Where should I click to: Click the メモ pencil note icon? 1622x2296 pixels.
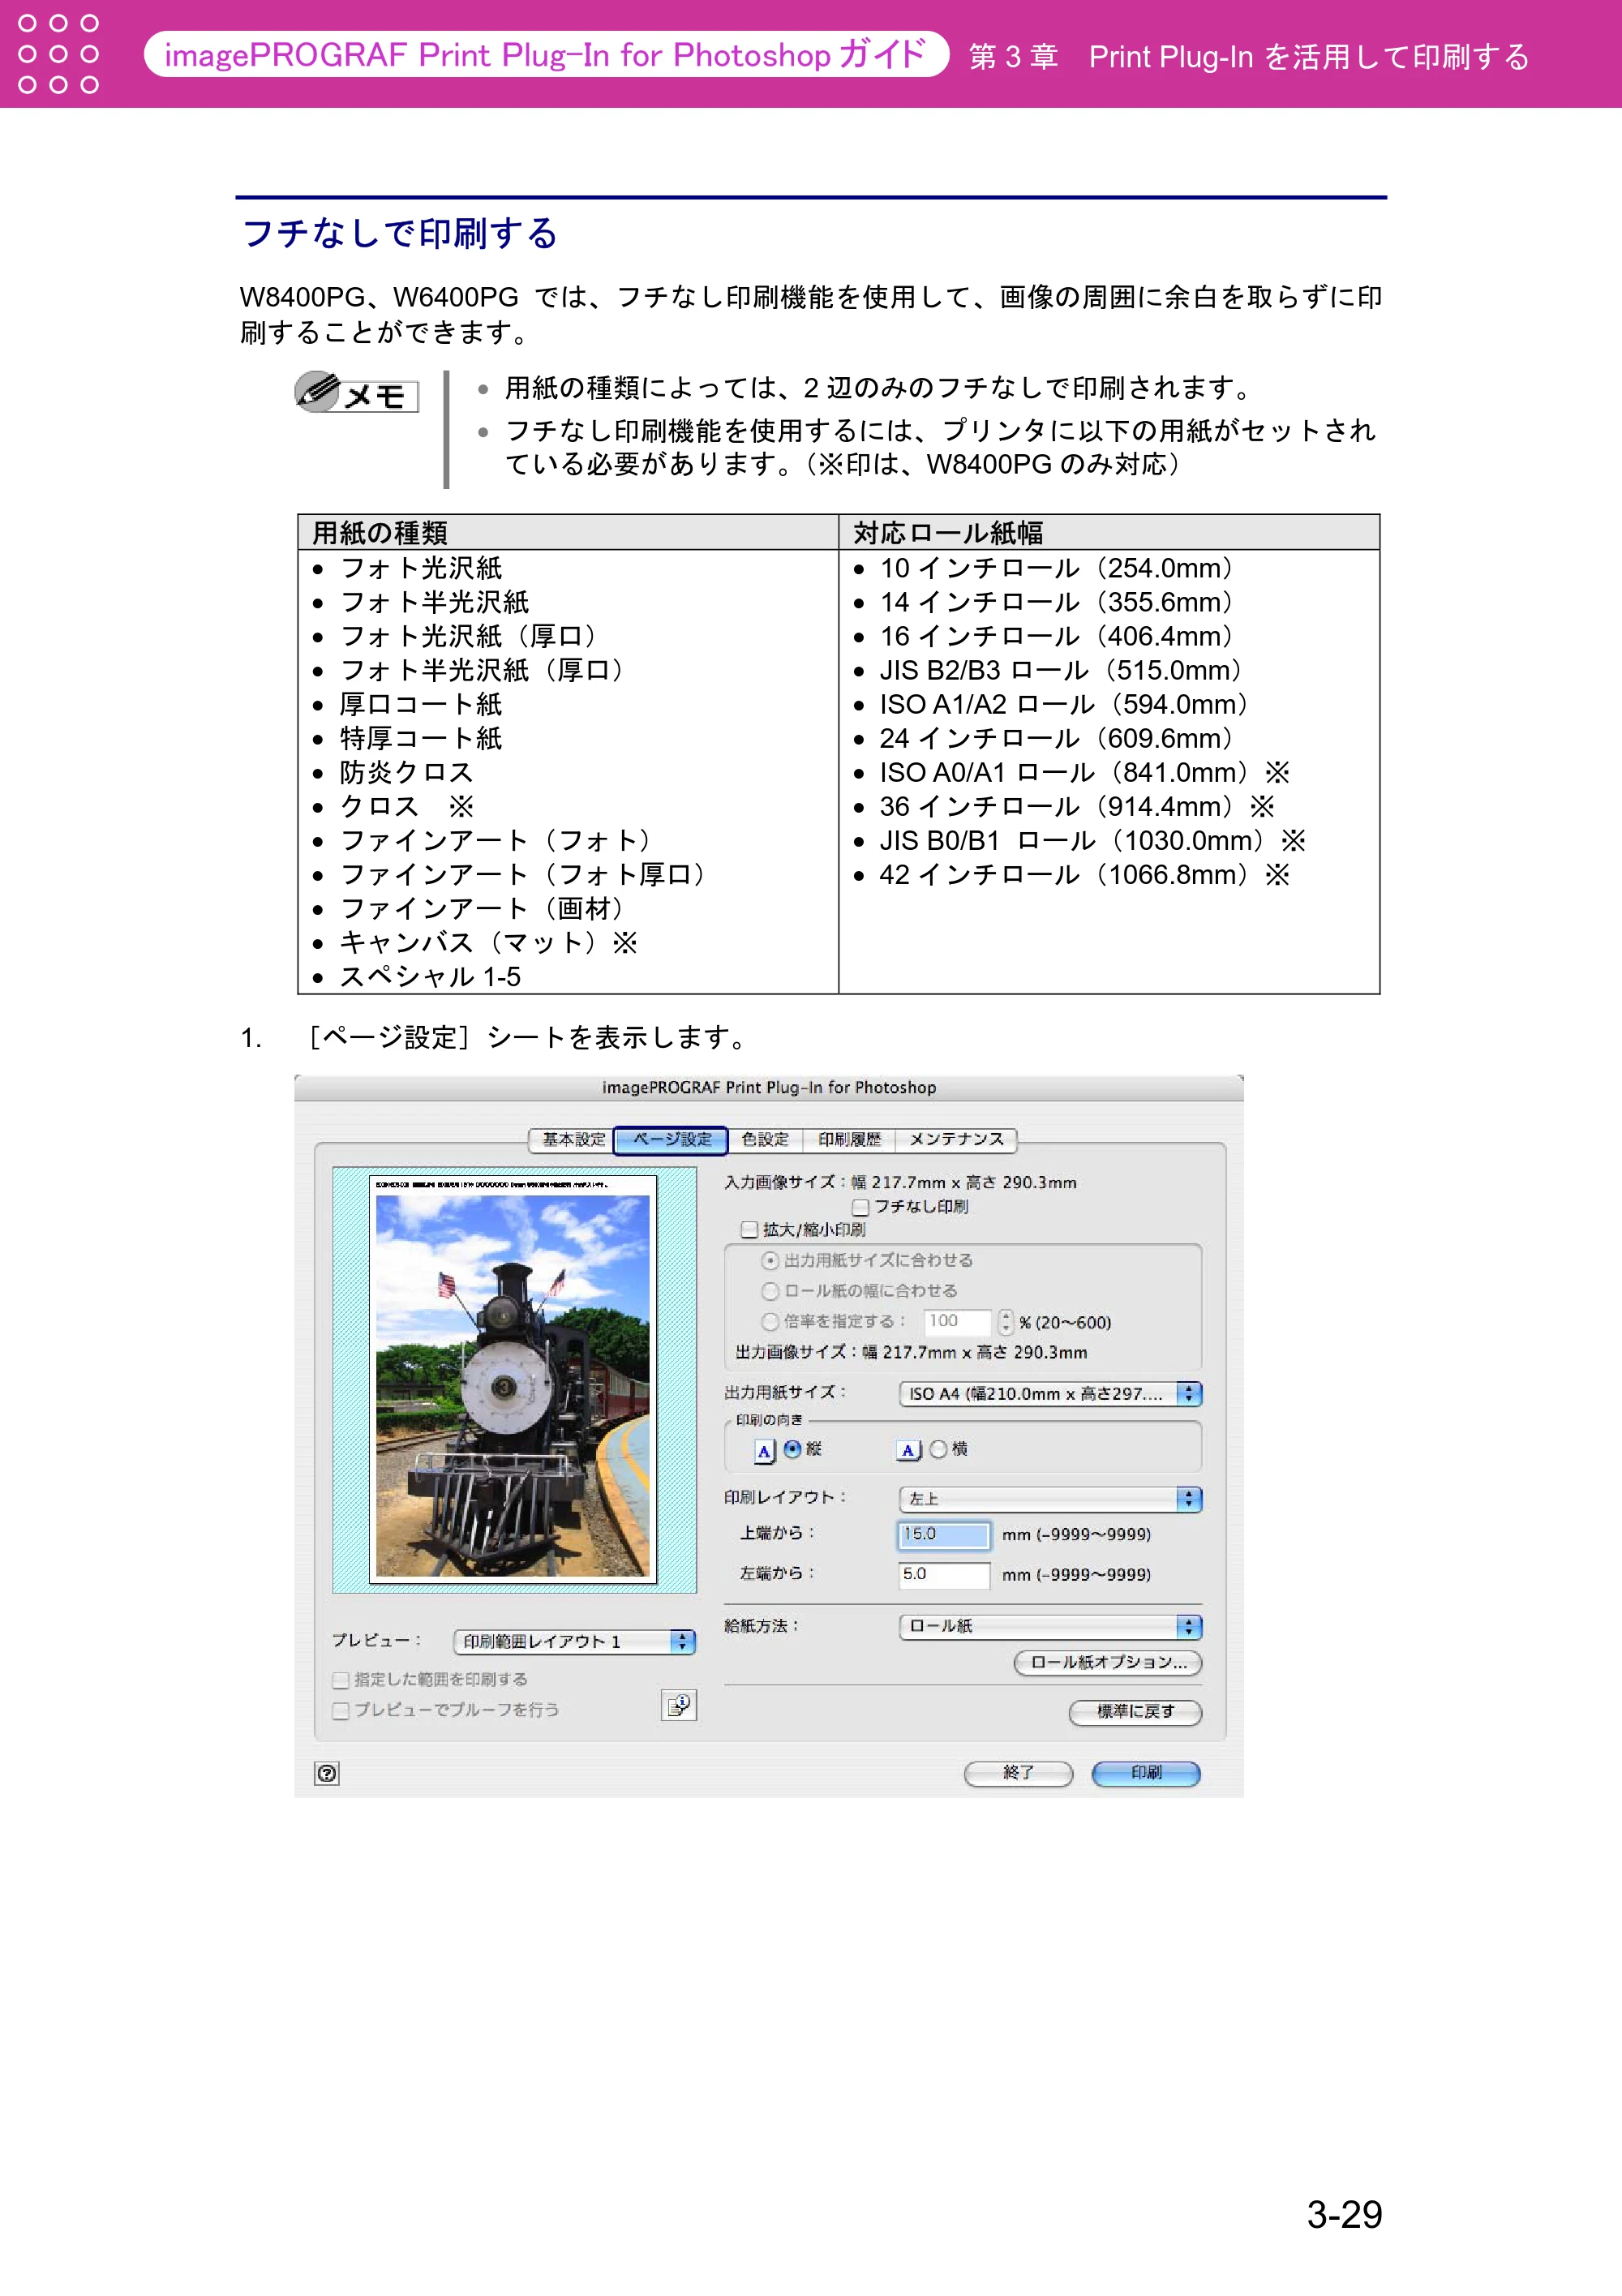[357, 393]
